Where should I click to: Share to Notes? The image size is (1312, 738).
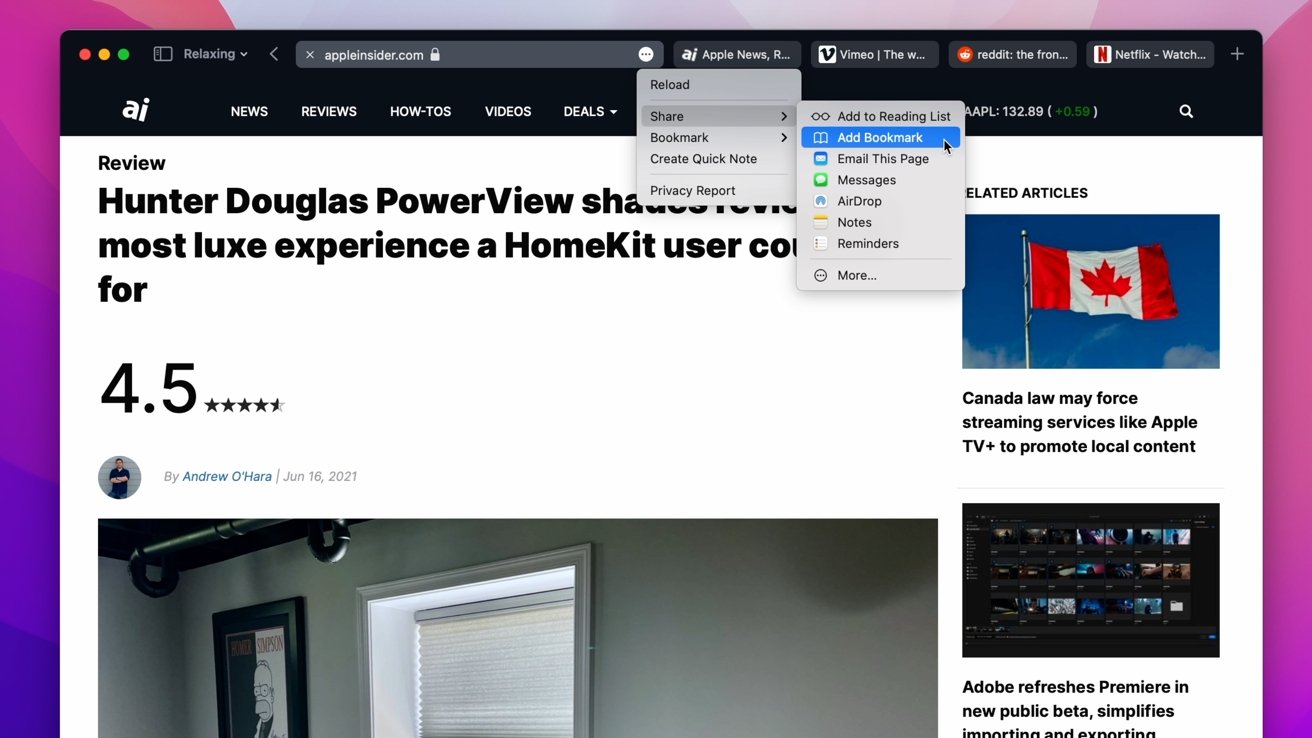880,222
